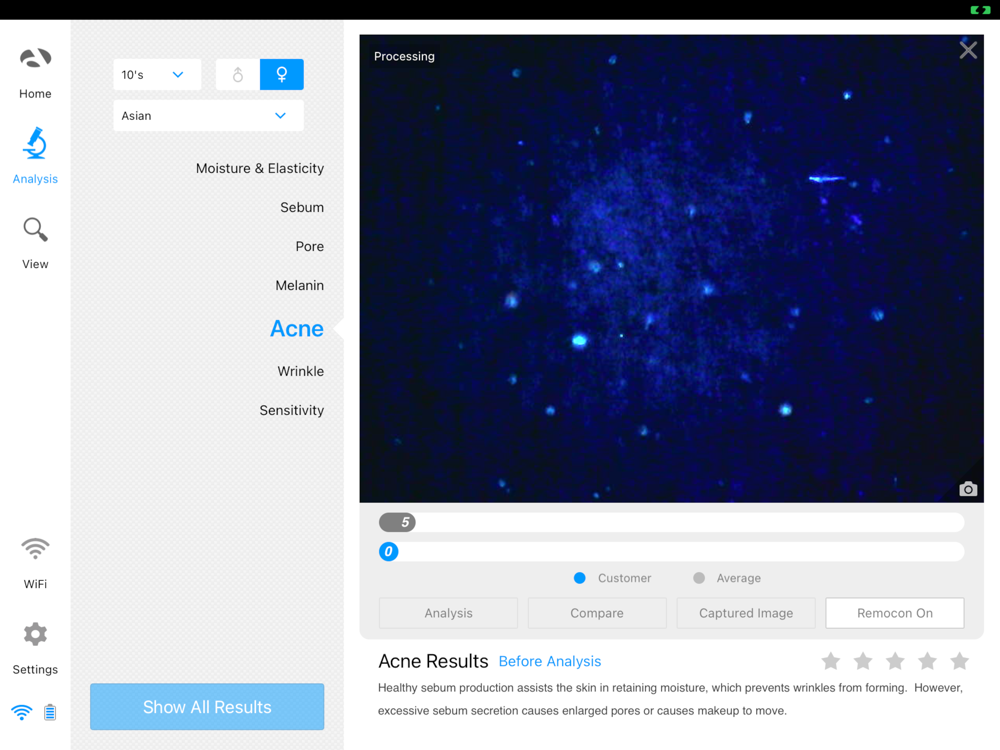Rate five stars in Acne Results

[x=959, y=661]
